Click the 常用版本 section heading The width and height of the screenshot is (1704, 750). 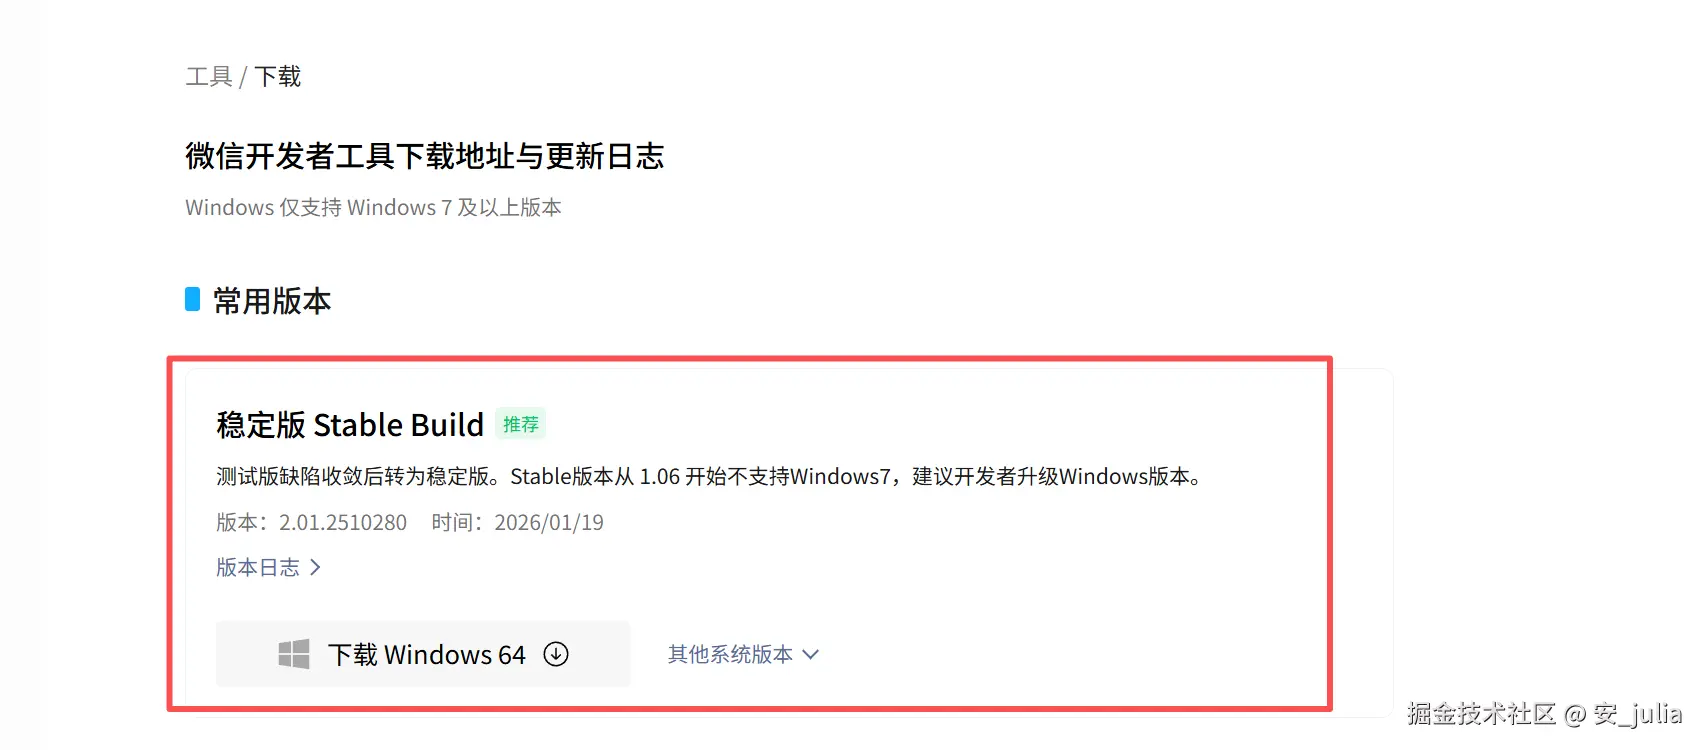point(272,300)
